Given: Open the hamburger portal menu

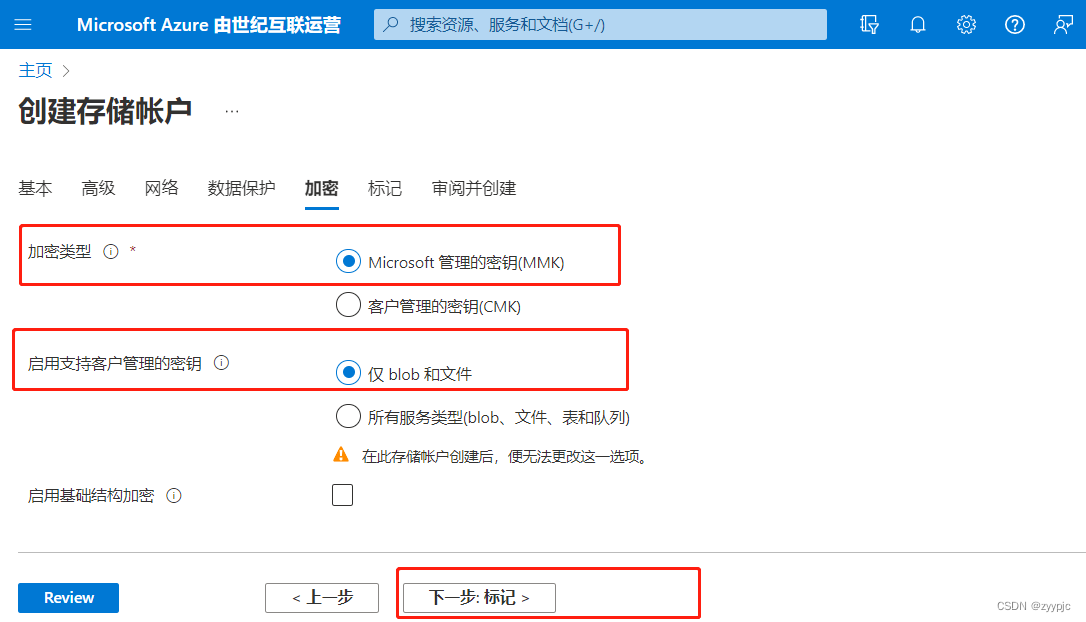Looking at the screenshot, I should click(23, 25).
